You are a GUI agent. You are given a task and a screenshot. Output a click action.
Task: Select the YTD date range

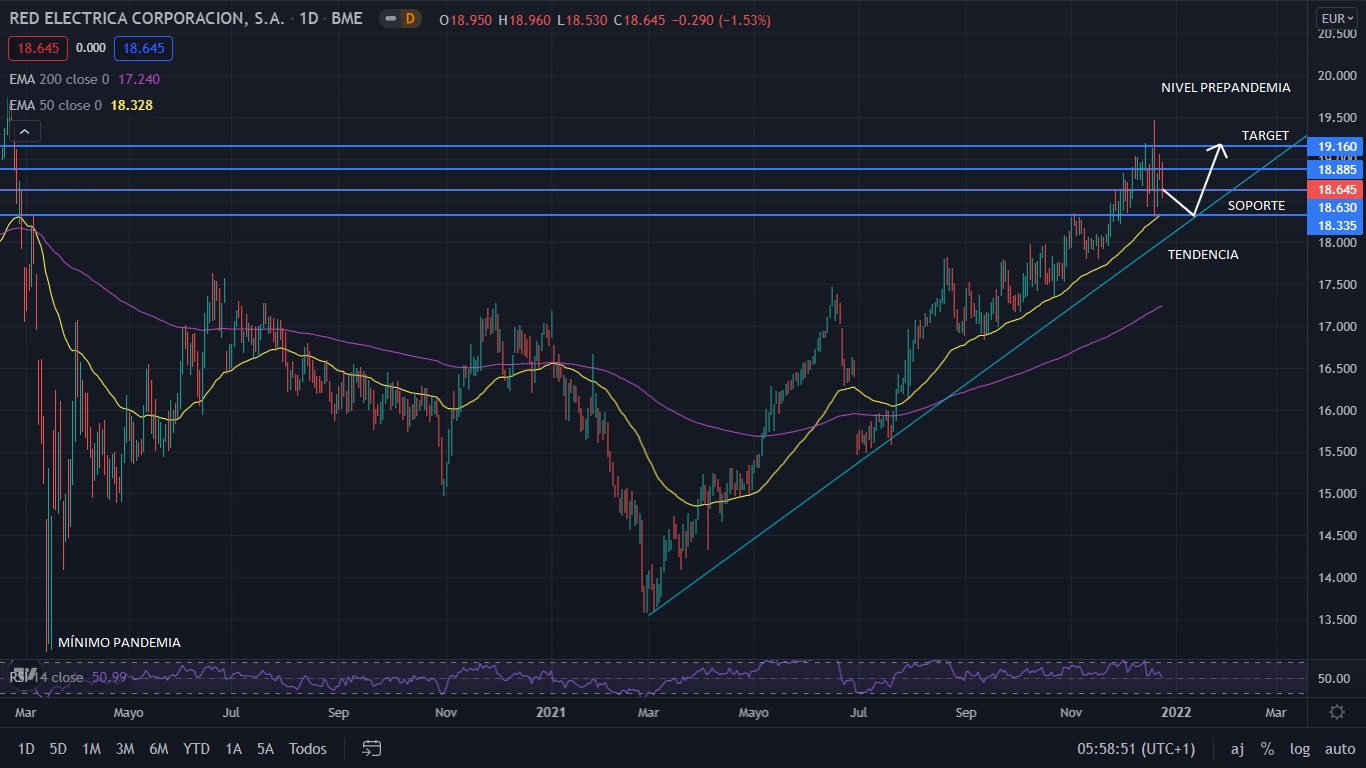click(196, 749)
